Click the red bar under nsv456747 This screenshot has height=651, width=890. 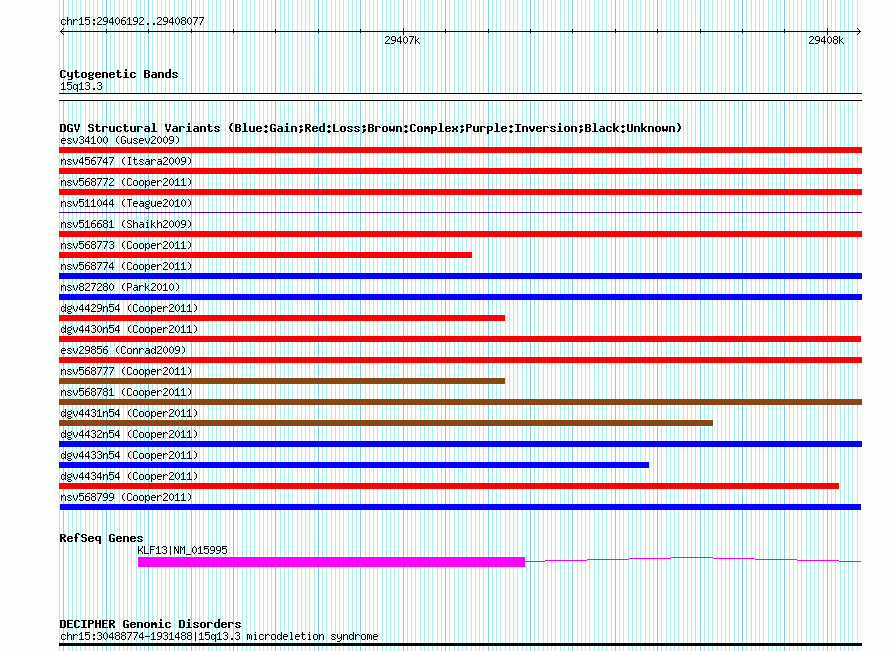pyautogui.click(x=460, y=171)
